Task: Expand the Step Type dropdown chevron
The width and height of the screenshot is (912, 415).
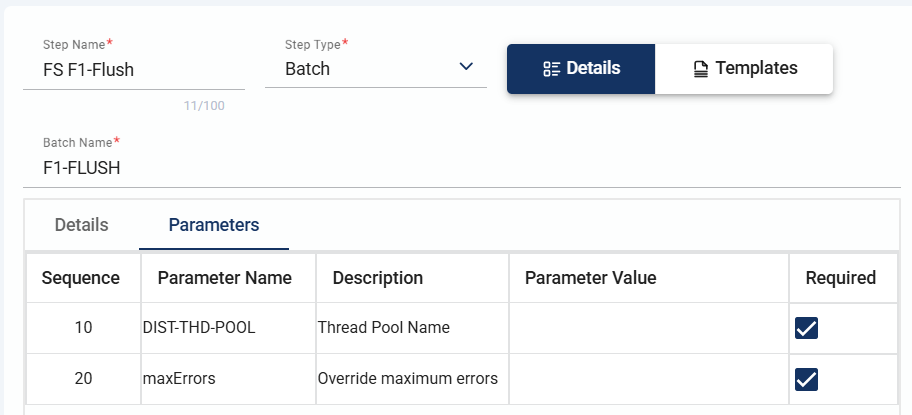Action: tap(466, 67)
